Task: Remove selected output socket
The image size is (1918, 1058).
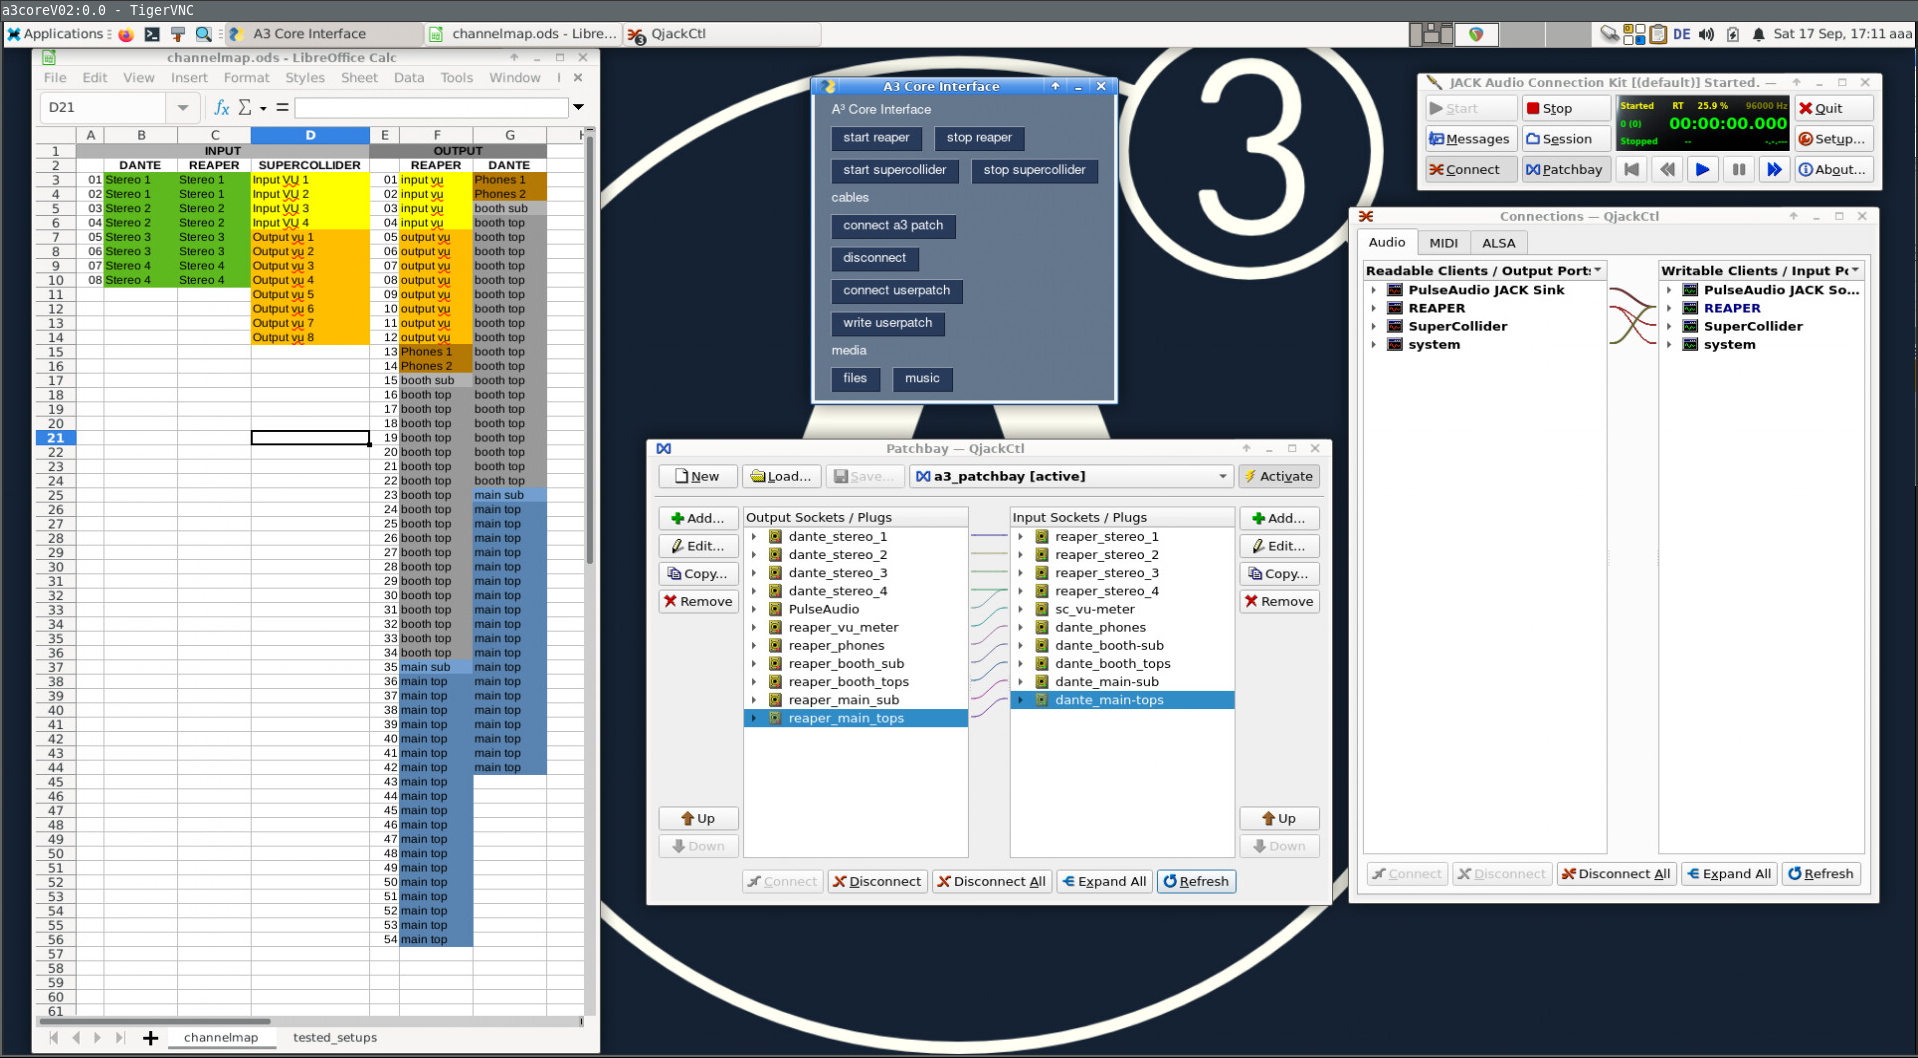Action: (698, 601)
